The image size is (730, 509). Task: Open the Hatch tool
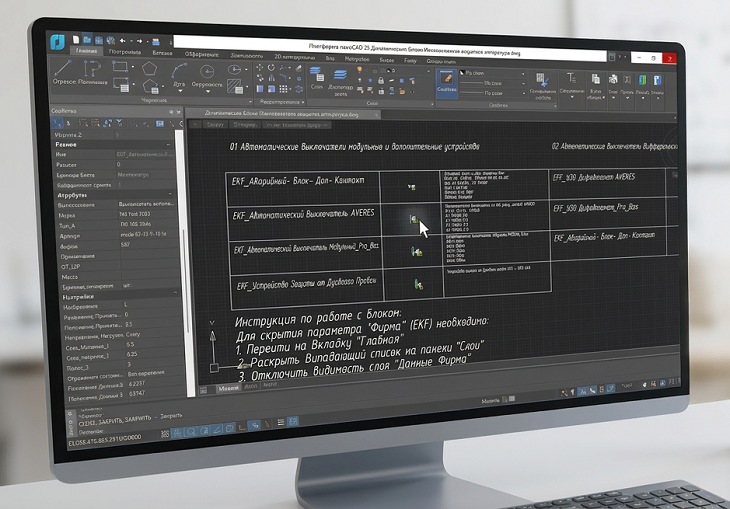234,87
